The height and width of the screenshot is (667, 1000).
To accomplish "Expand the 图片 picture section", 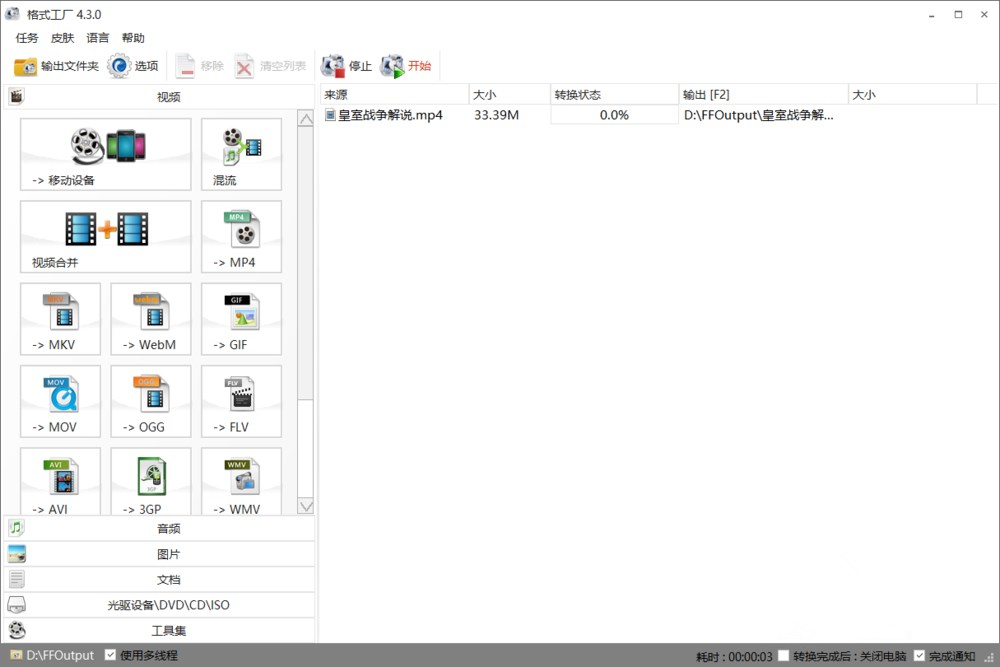I will coord(160,554).
